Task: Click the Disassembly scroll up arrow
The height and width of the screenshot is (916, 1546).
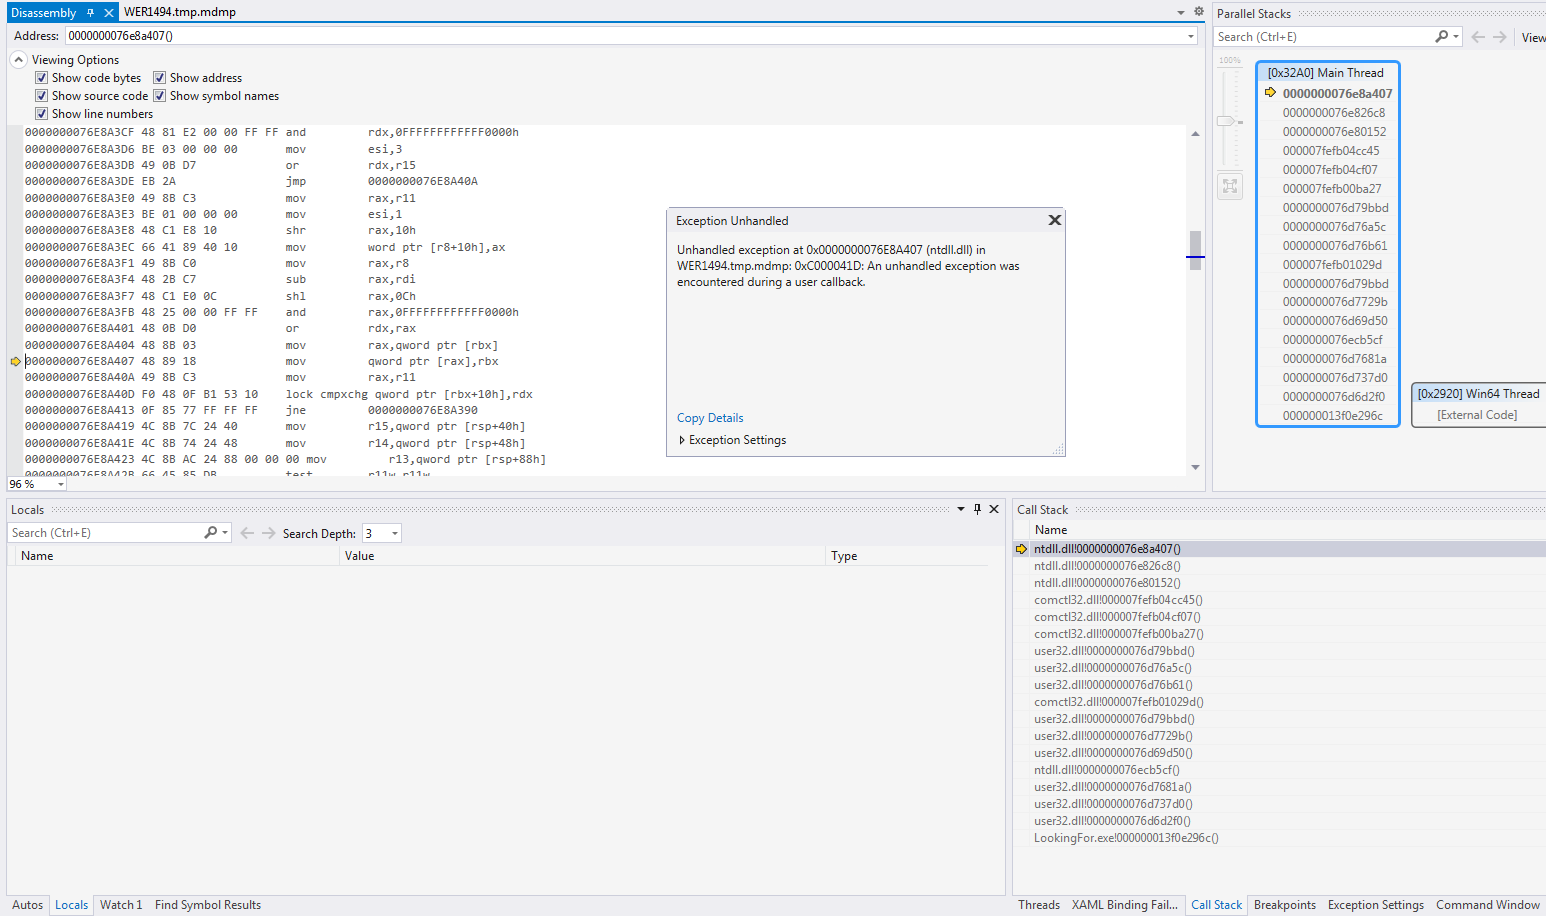Action: coord(1195,134)
